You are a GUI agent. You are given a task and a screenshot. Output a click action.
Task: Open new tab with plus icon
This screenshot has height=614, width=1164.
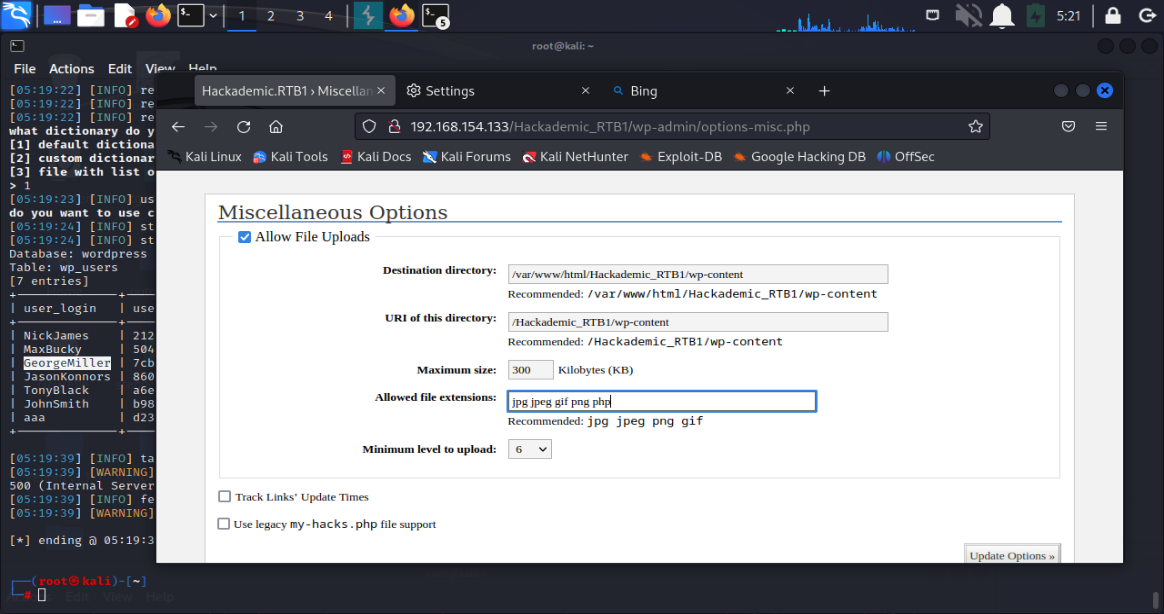(824, 91)
